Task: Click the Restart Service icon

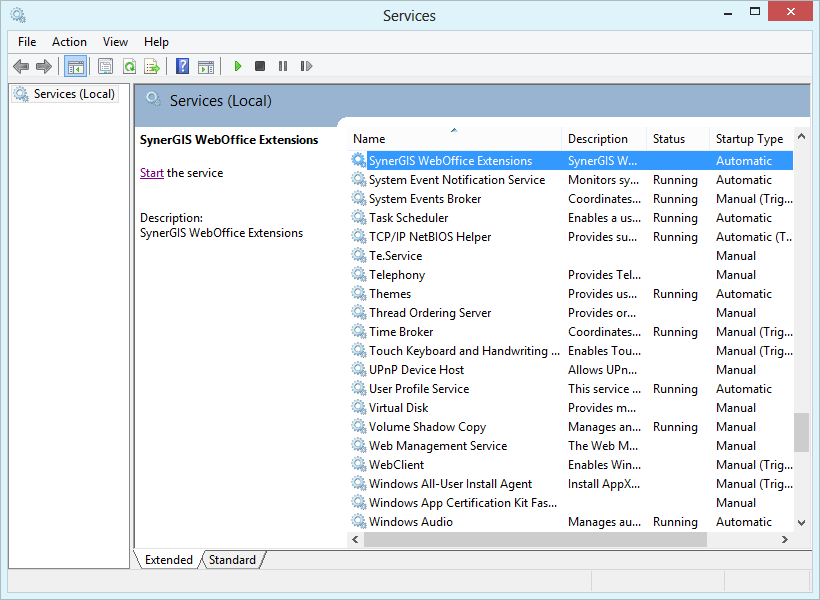Action: click(x=306, y=66)
